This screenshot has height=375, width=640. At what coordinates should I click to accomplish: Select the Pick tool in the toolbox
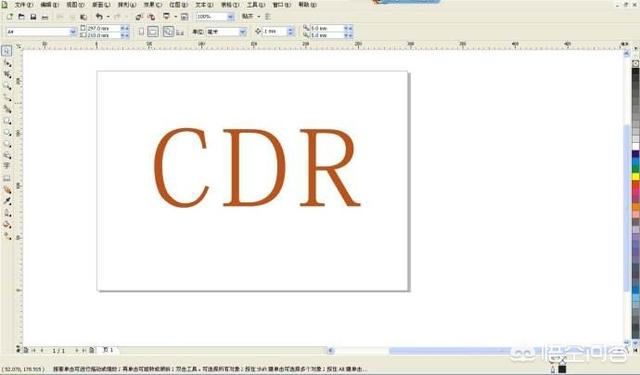tap(7, 51)
